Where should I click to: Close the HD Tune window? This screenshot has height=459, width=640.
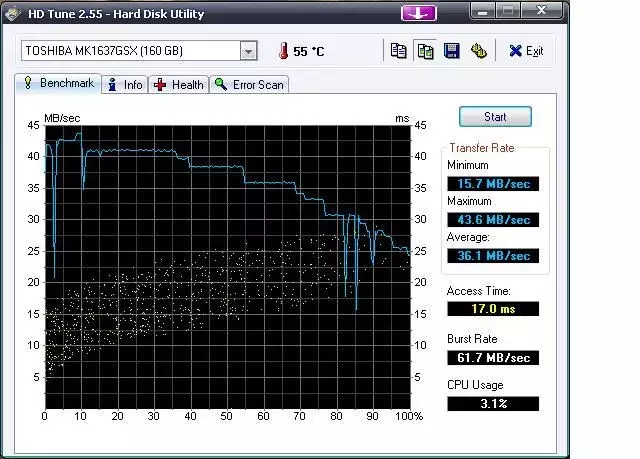coord(541,11)
